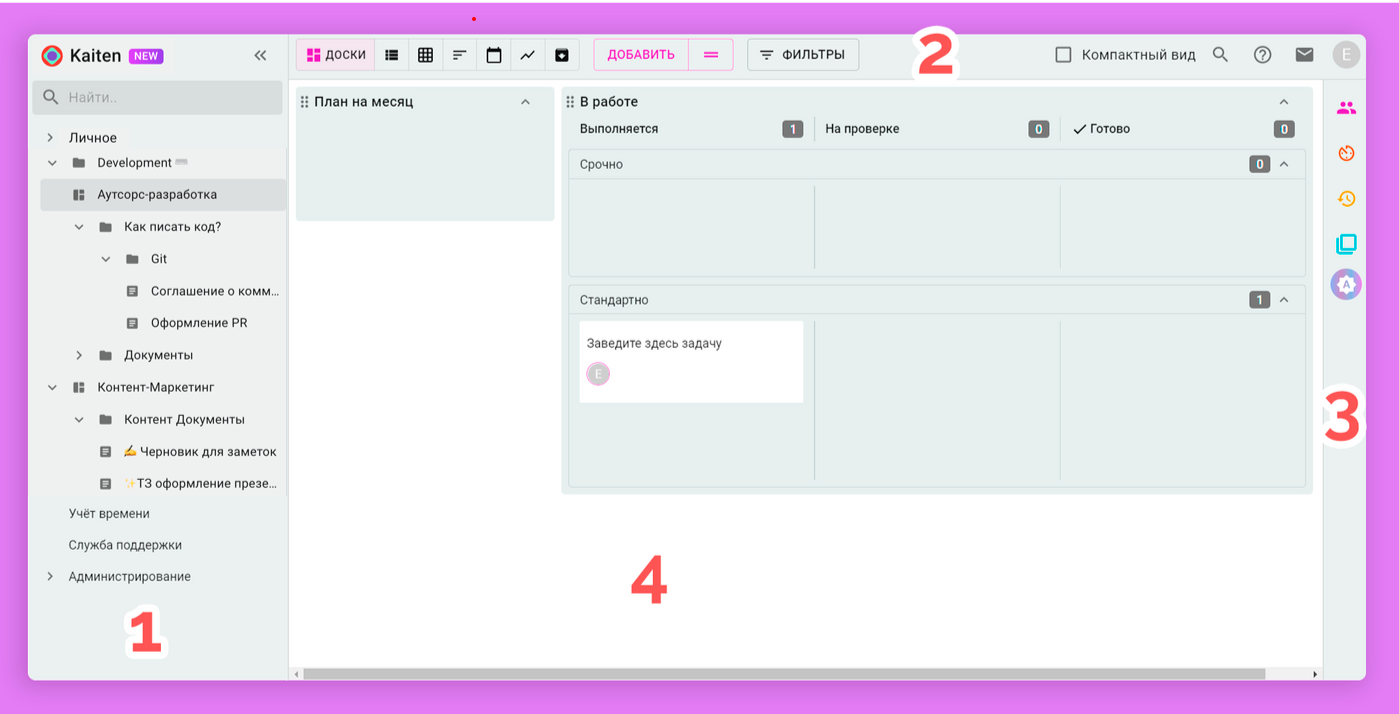Click the assignee avatar on the task card
This screenshot has width=1399, height=714.
(598, 374)
